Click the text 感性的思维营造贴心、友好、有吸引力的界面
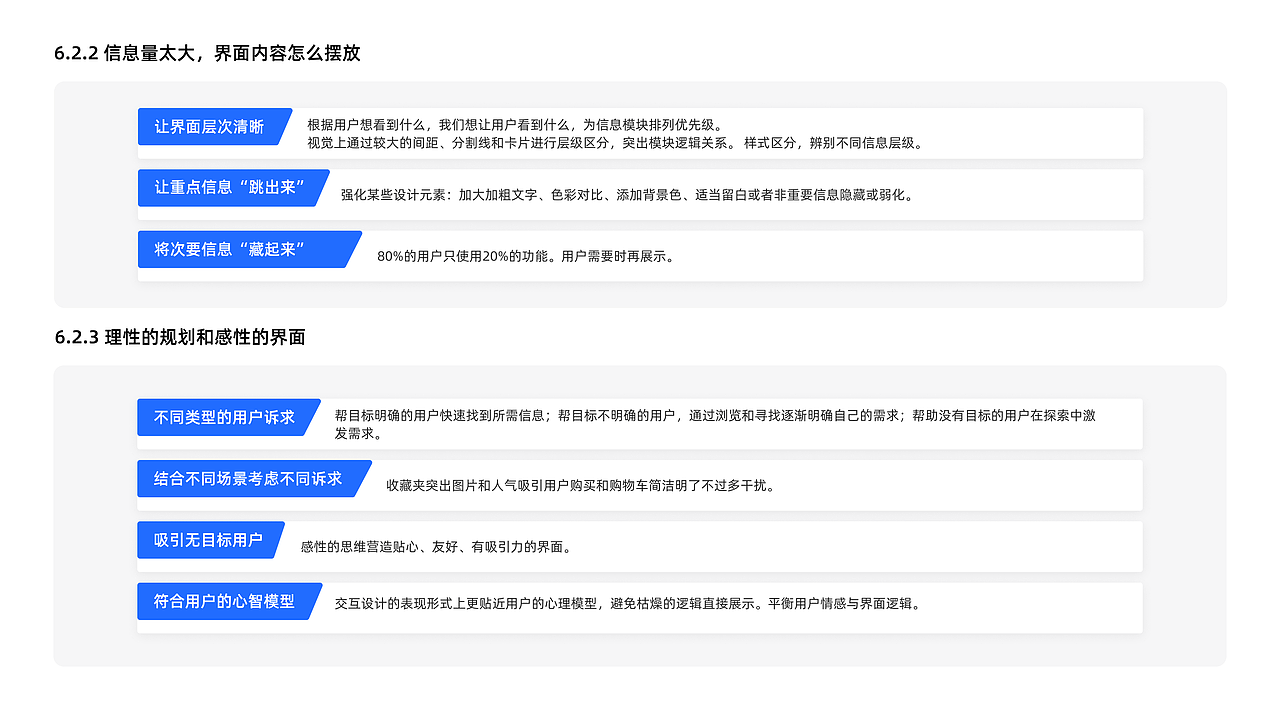Viewport: 1280px width, 720px height. (435, 547)
